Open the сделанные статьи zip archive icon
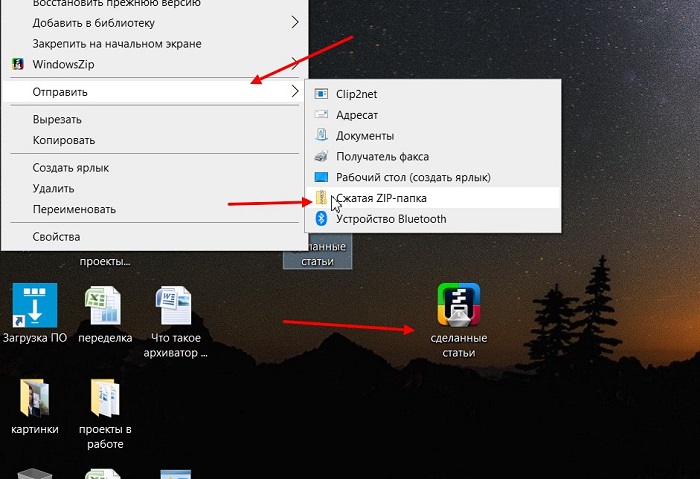 [x=458, y=305]
